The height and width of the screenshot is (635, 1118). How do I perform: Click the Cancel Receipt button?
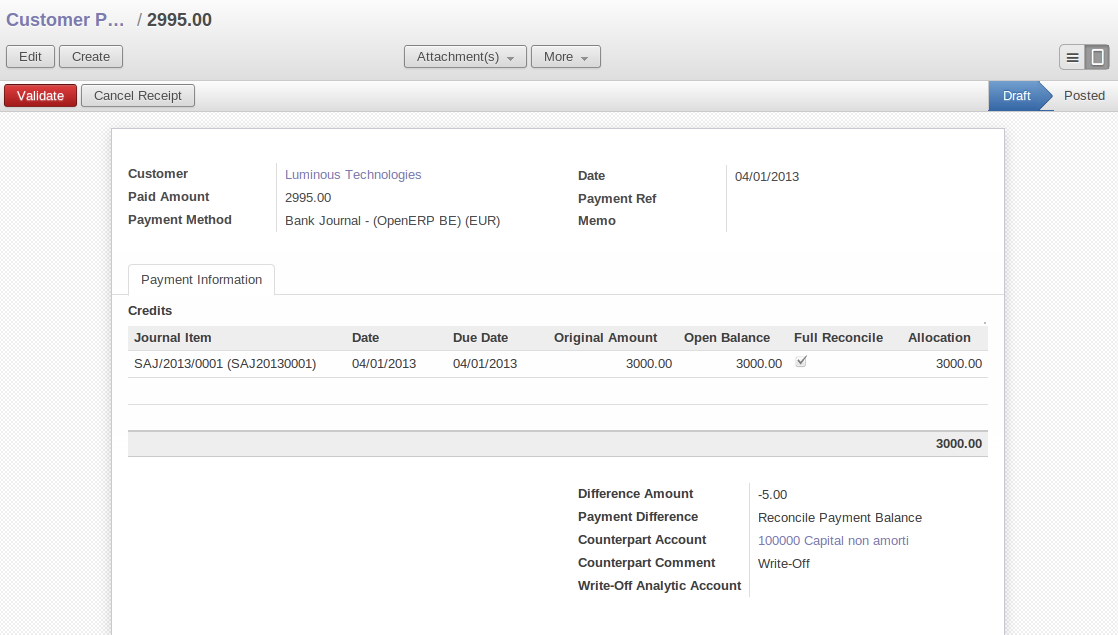point(138,96)
